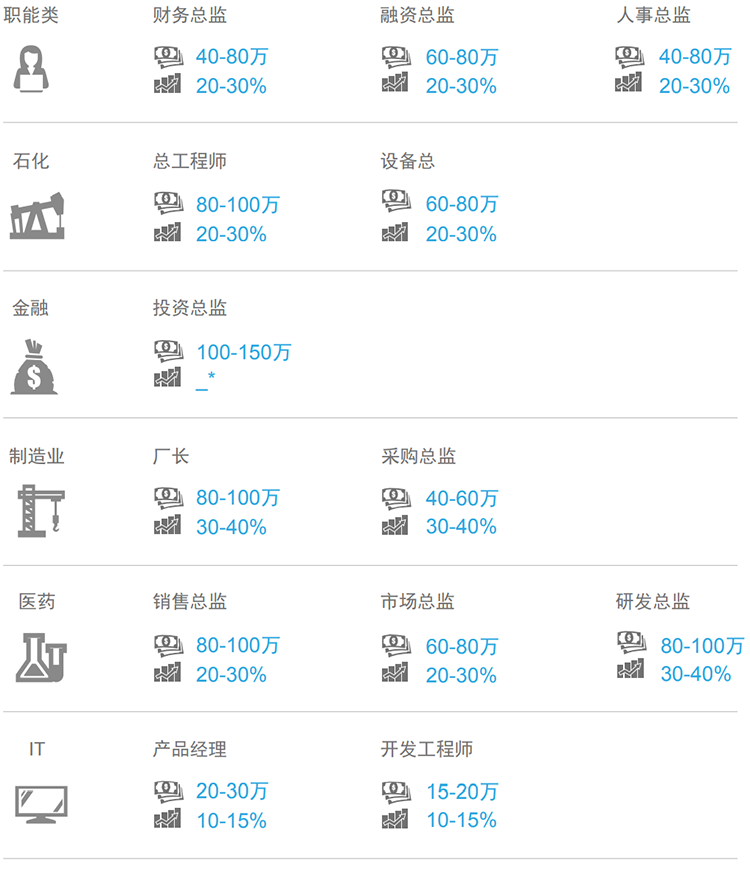This screenshot has width=750, height=872.
Task: Click the 销售总监 20-30% growth figure
Action: (231, 675)
